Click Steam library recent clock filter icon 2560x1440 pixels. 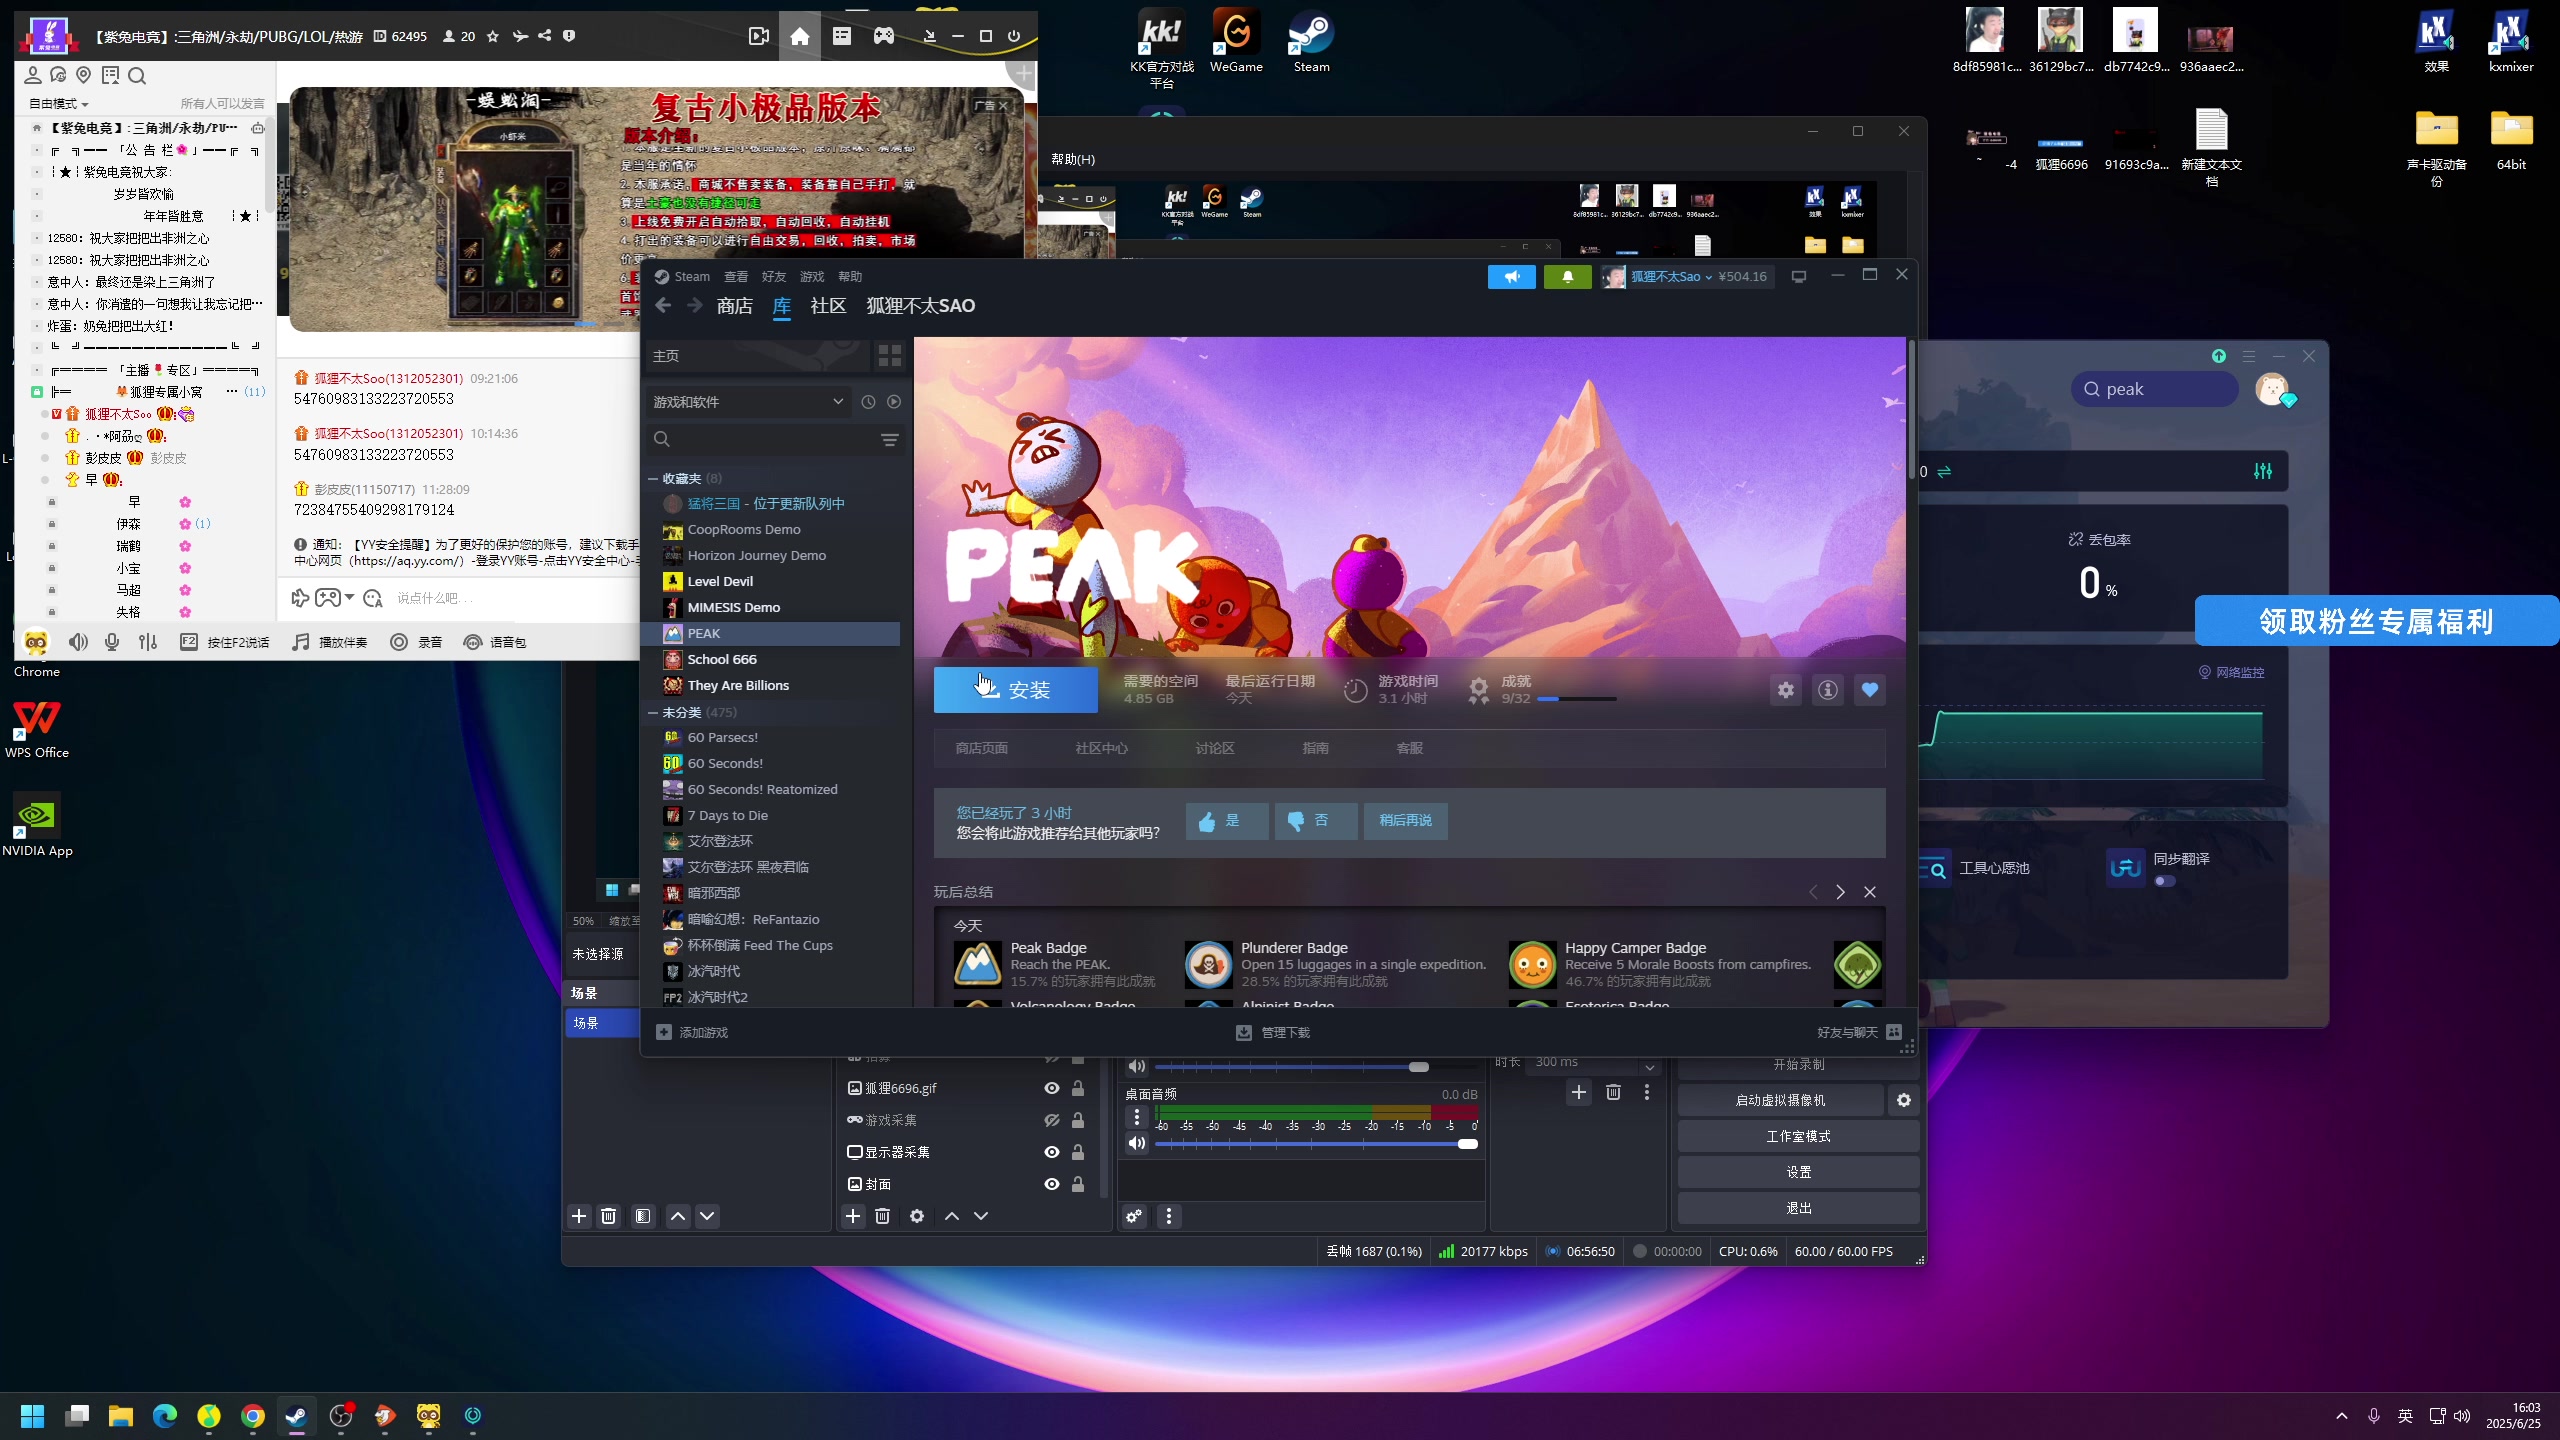tap(868, 402)
